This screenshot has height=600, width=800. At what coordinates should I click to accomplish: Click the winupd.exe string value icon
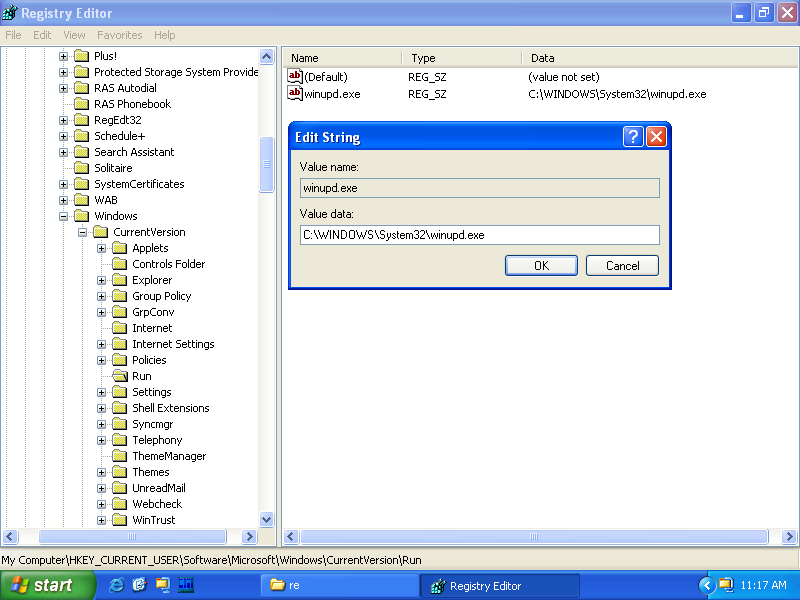point(295,93)
